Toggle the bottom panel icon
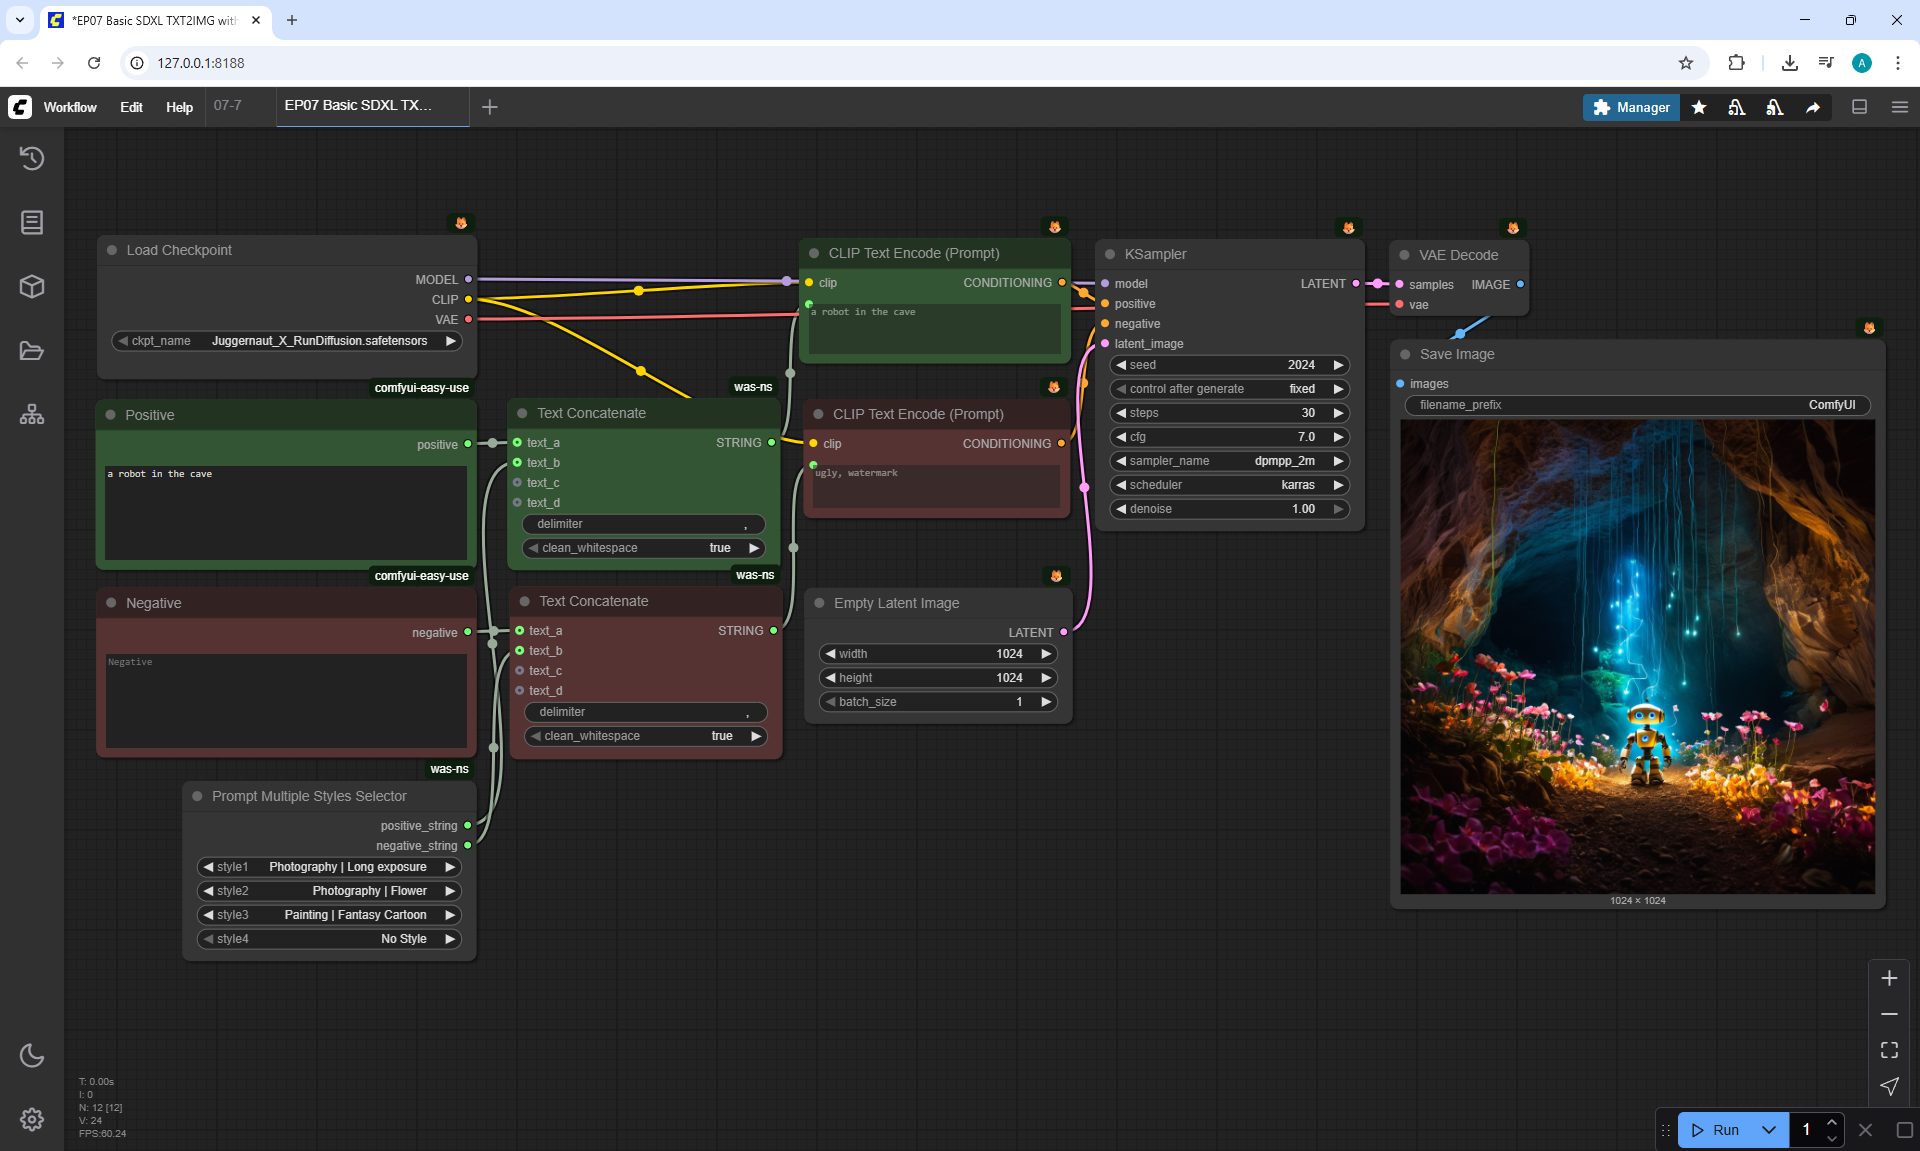Screen dimensions: 1920x1151 [1860, 107]
